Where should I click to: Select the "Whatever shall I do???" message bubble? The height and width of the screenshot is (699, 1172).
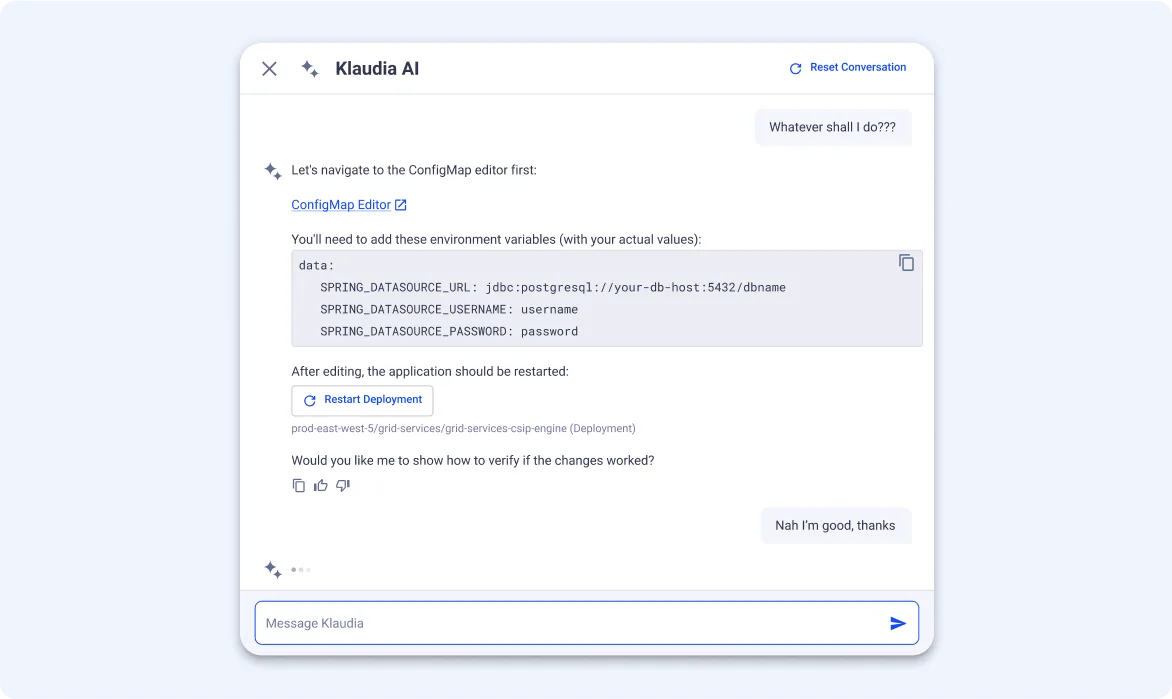[x=832, y=128]
